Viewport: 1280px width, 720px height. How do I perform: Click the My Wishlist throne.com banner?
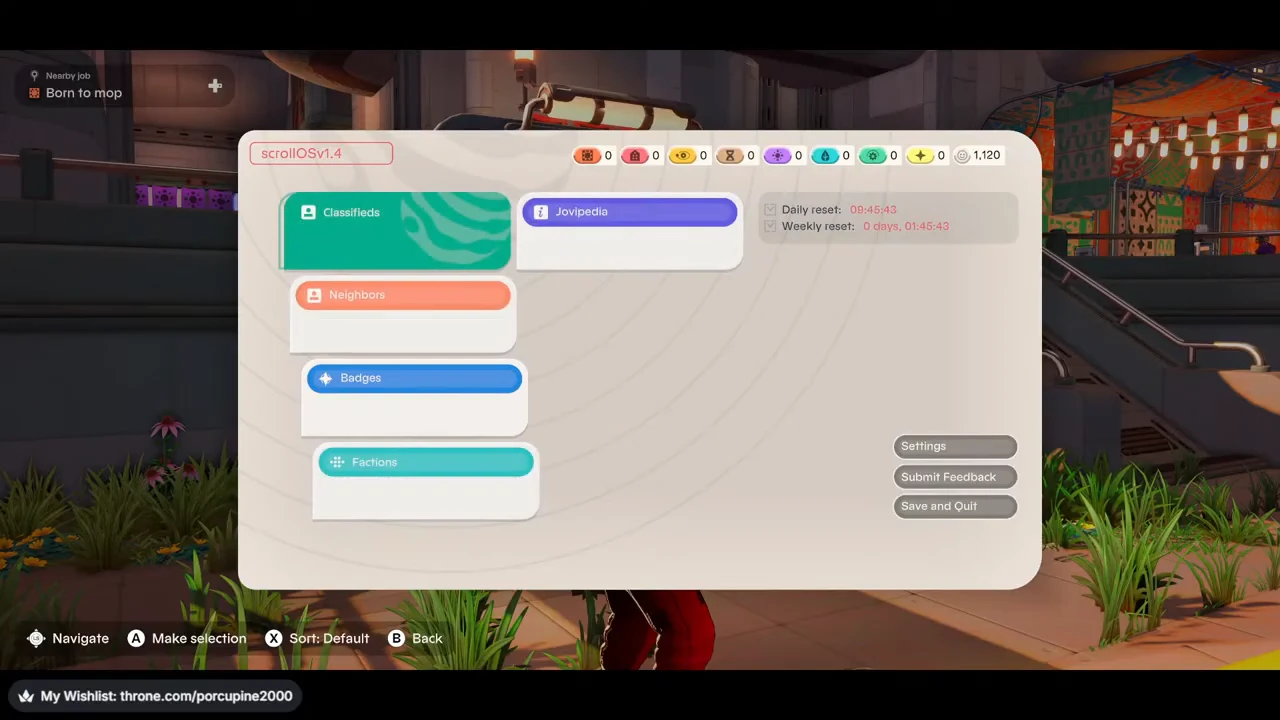pyautogui.click(x=155, y=696)
